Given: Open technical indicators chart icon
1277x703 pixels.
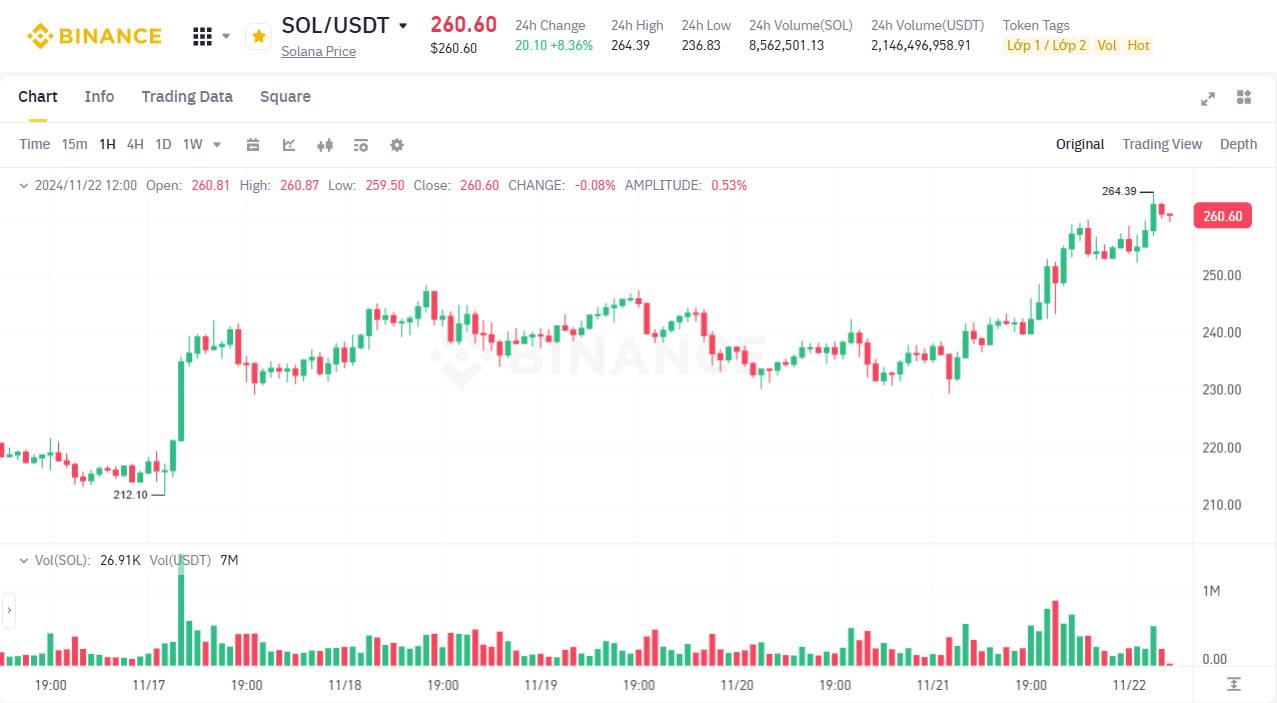Looking at the screenshot, I should click(x=289, y=145).
